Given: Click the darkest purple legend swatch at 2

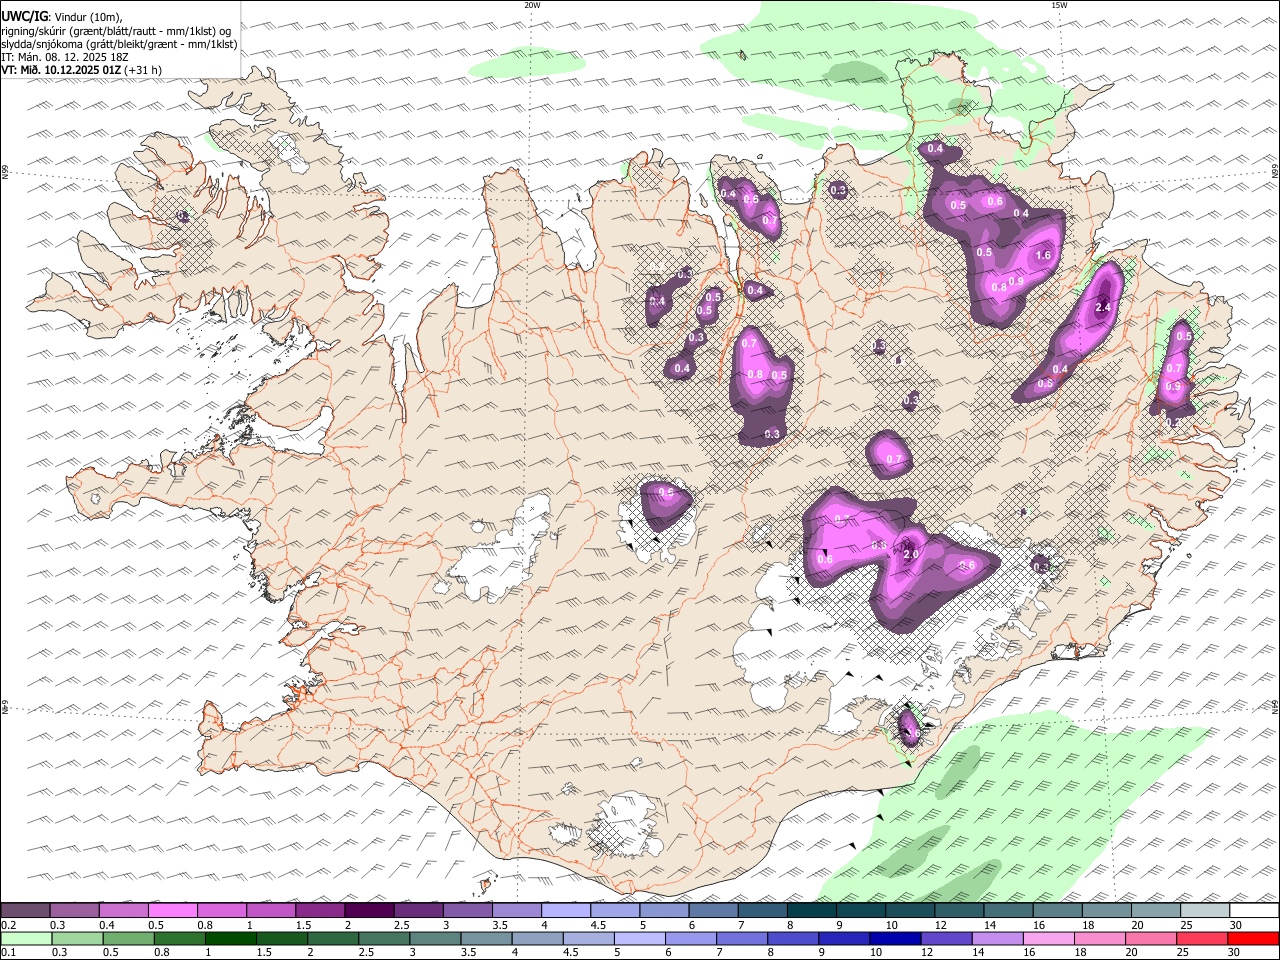Looking at the screenshot, I should pos(369,911).
